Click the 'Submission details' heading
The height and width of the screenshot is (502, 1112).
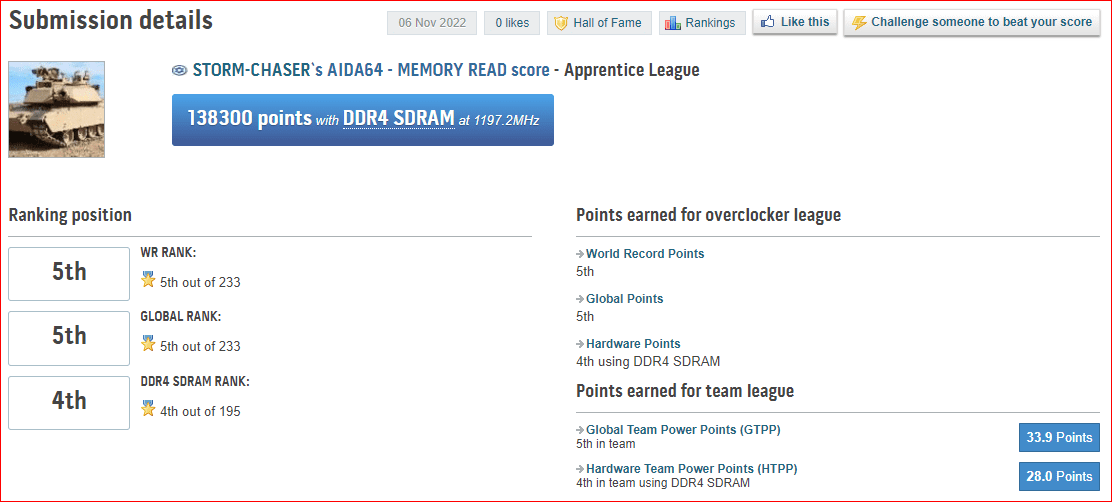click(x=111, y=21)
